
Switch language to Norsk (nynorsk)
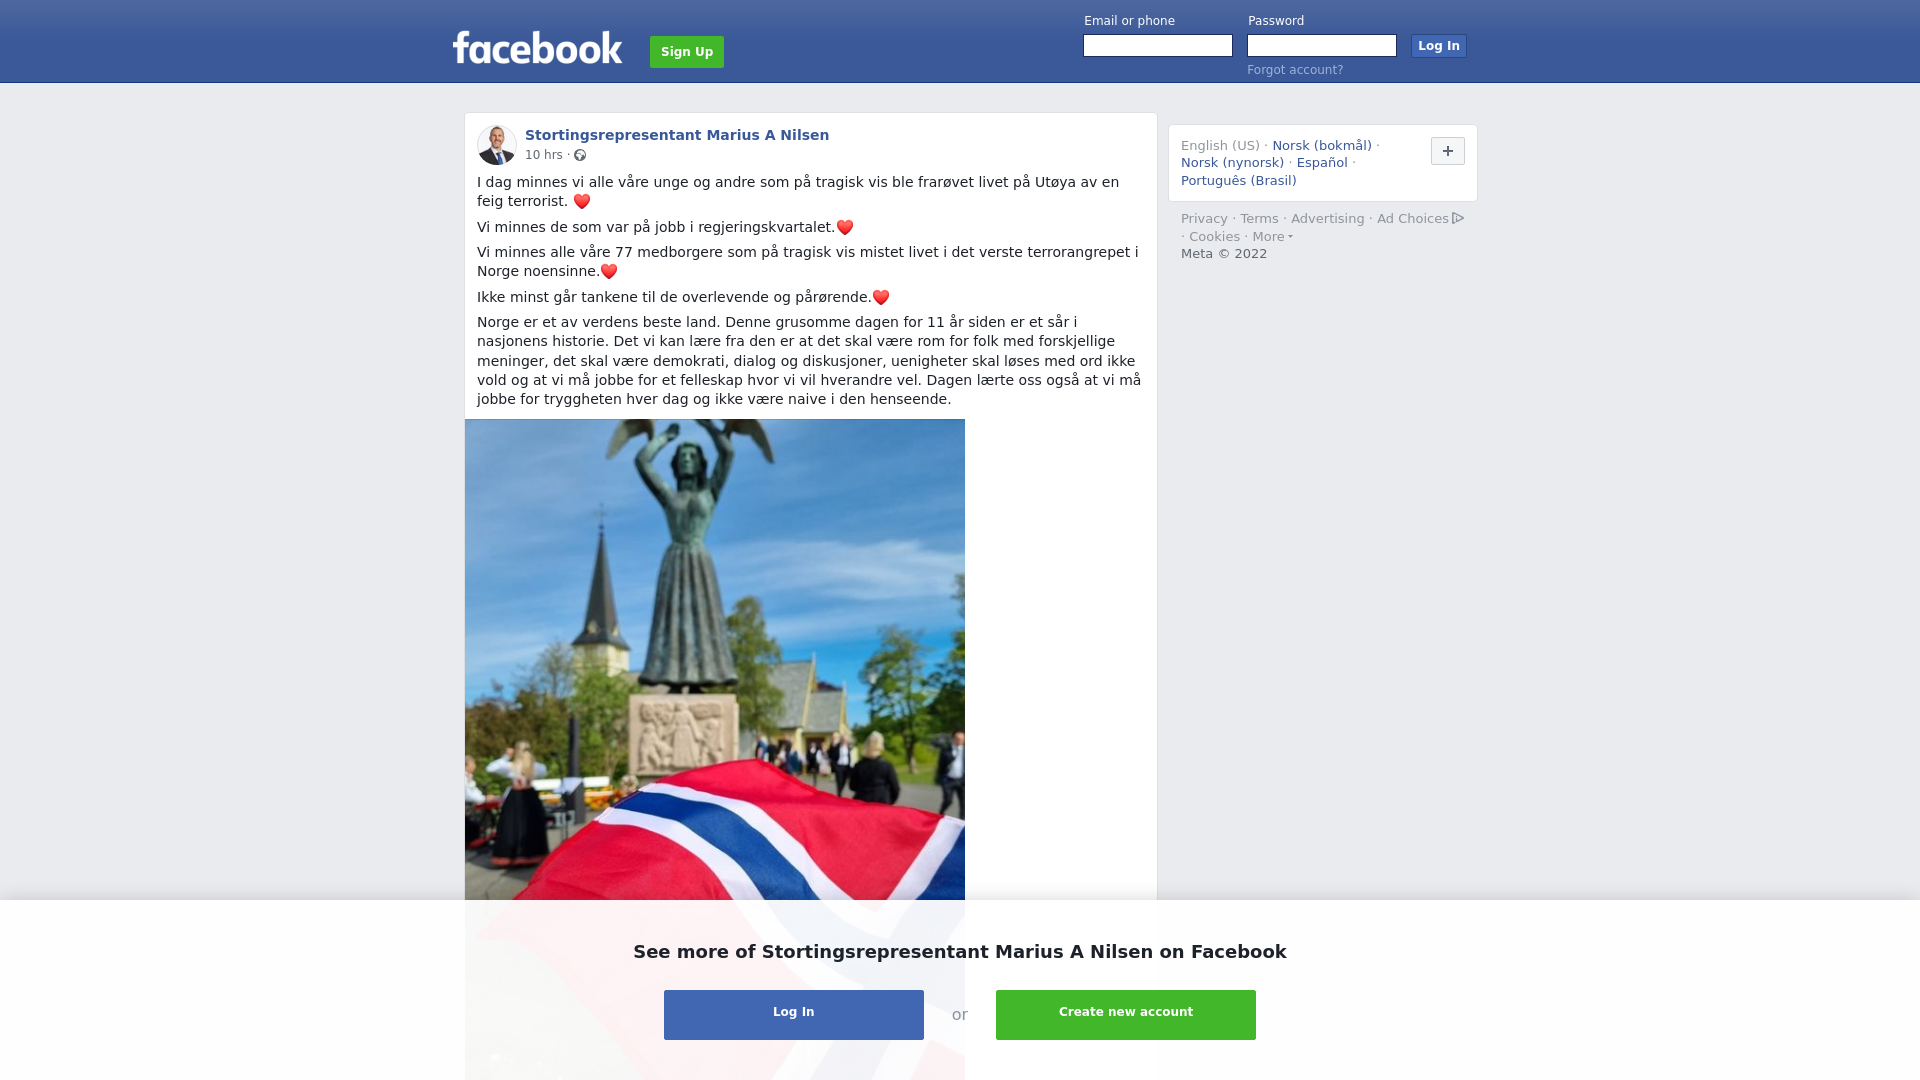[x=1232, y=163]
